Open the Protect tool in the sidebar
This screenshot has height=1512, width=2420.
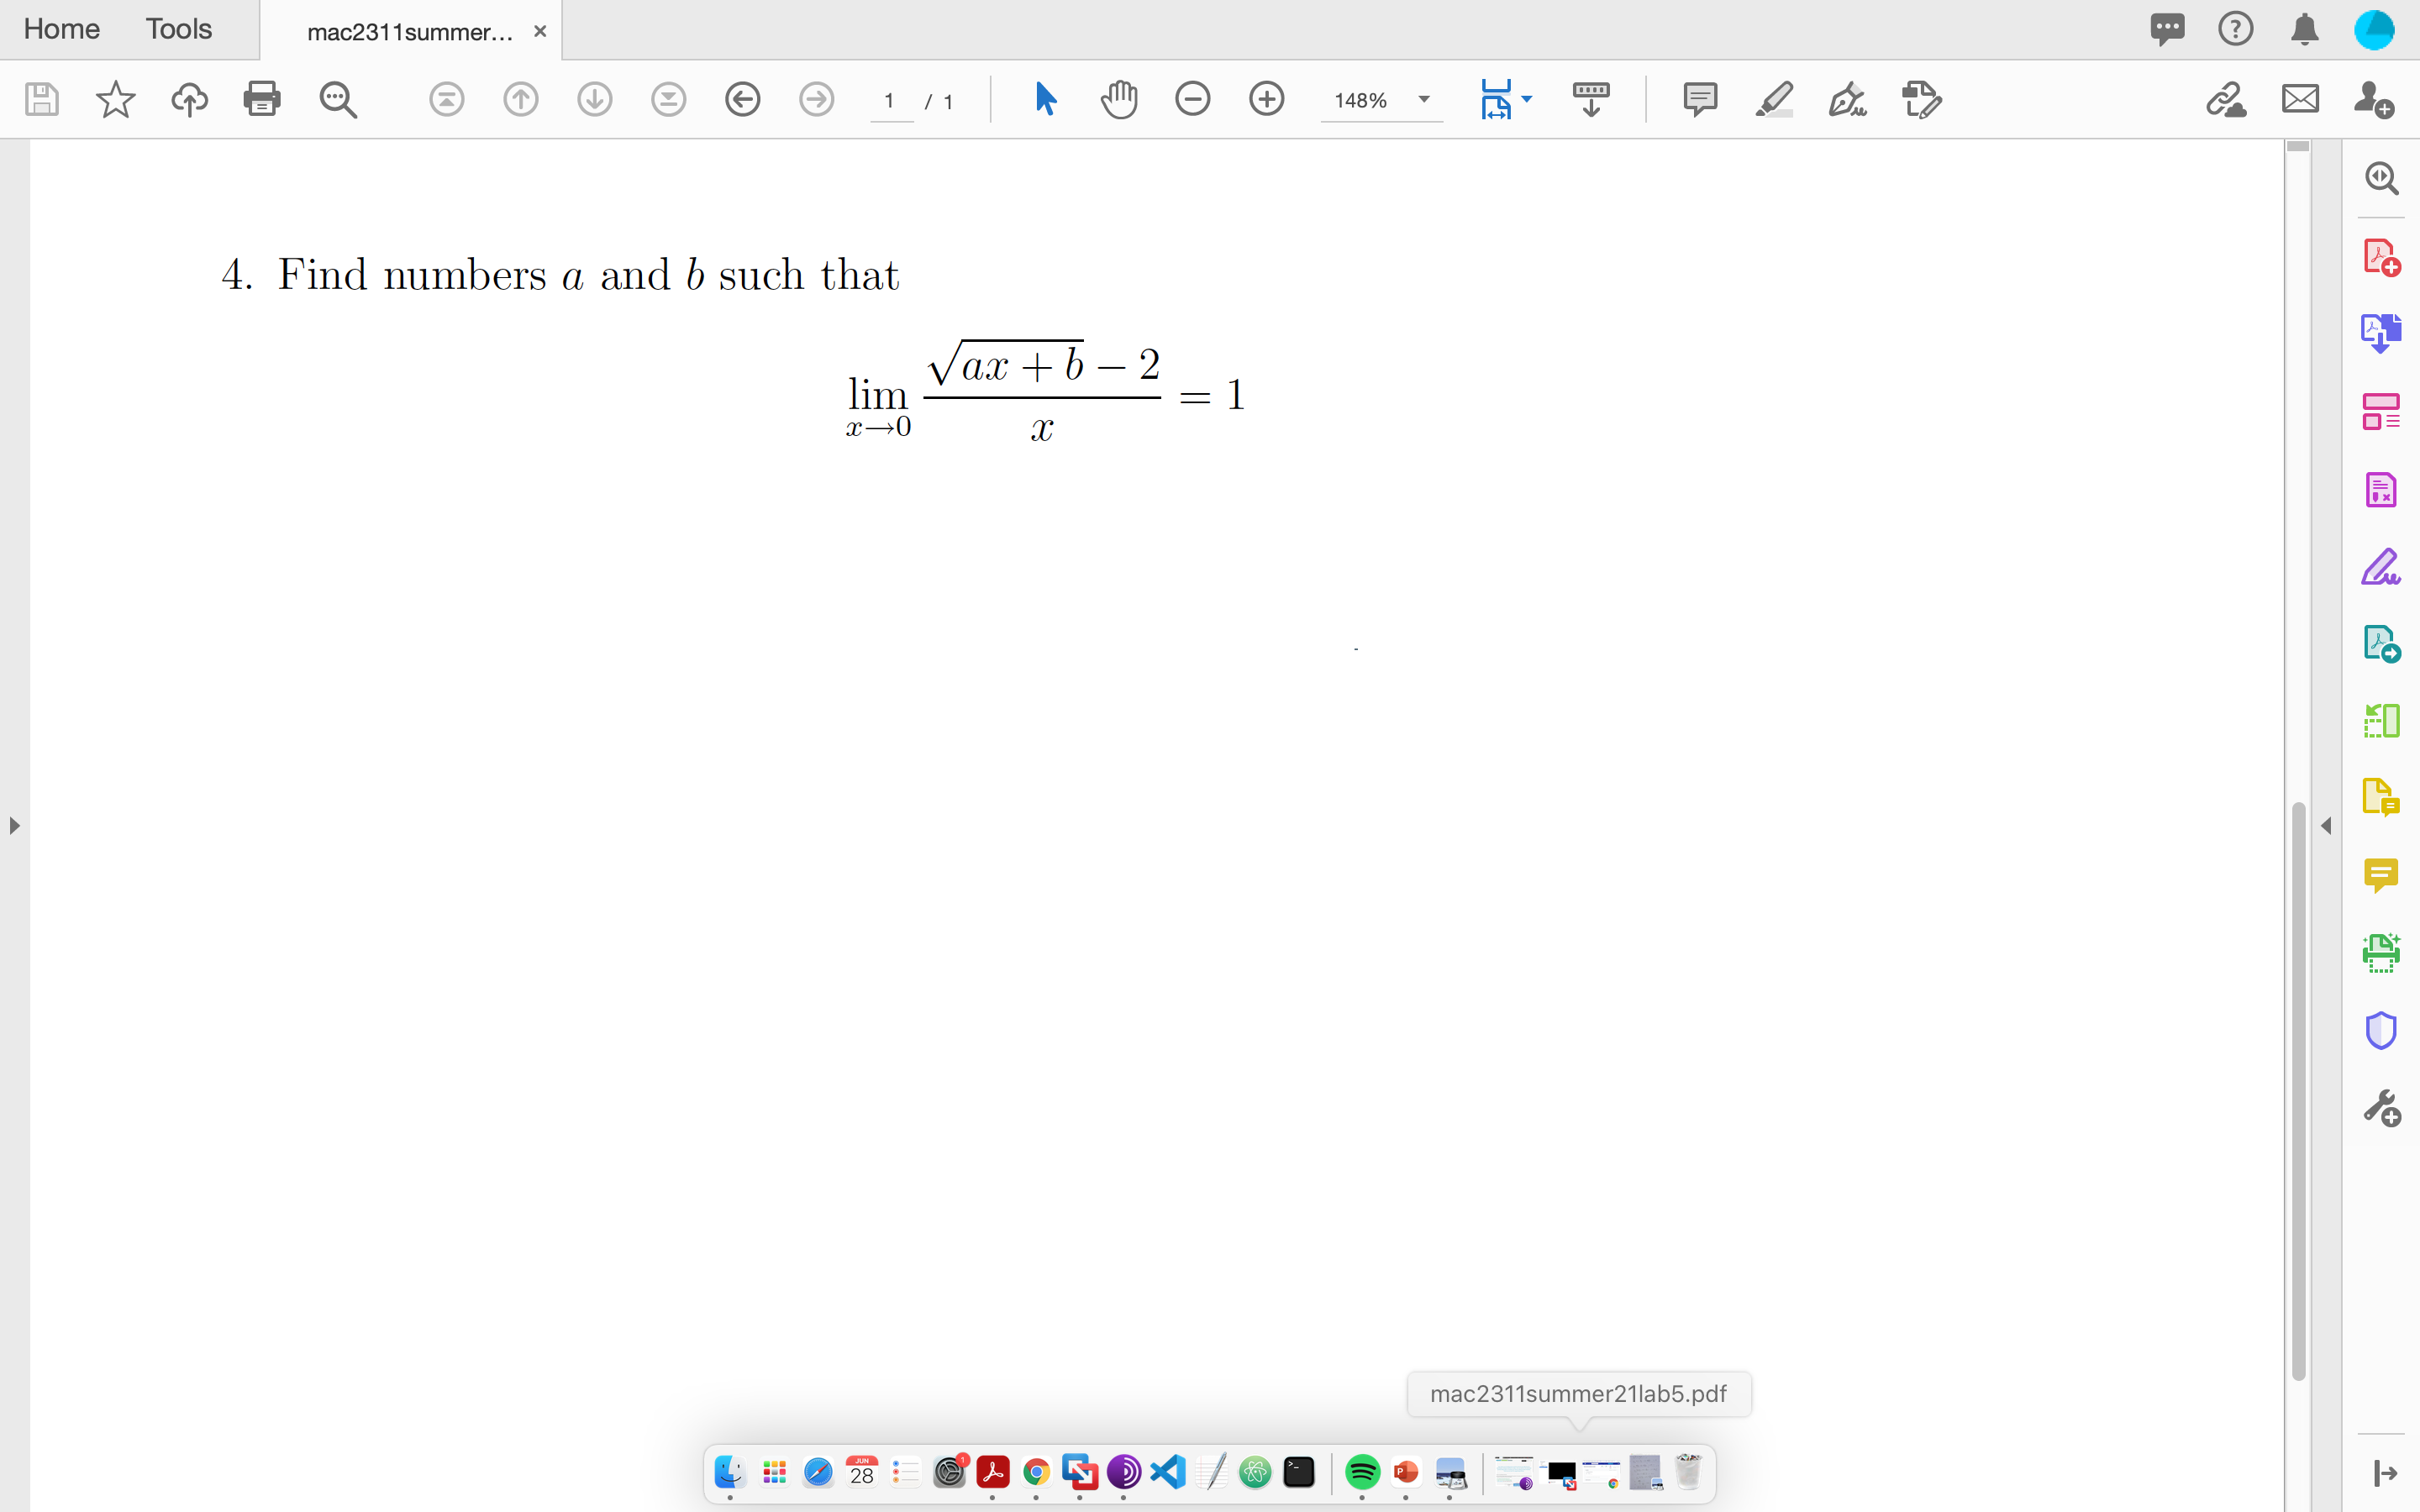coord(2380,1029)
